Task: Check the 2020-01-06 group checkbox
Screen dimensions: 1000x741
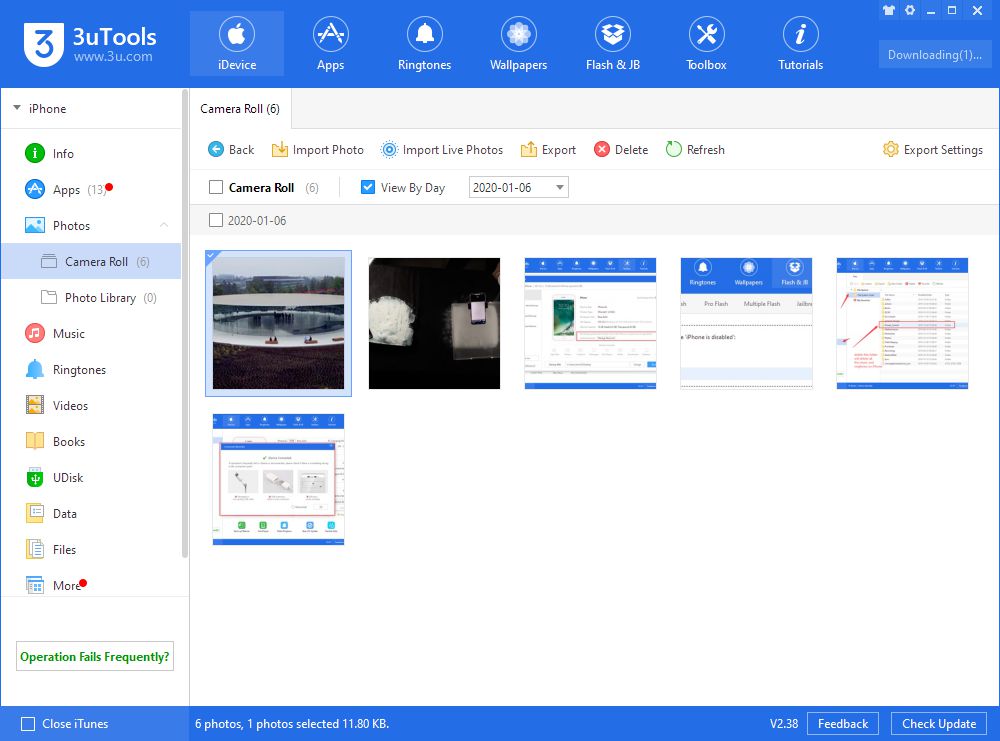Action: pyautogui.click(x=216, y=221)
